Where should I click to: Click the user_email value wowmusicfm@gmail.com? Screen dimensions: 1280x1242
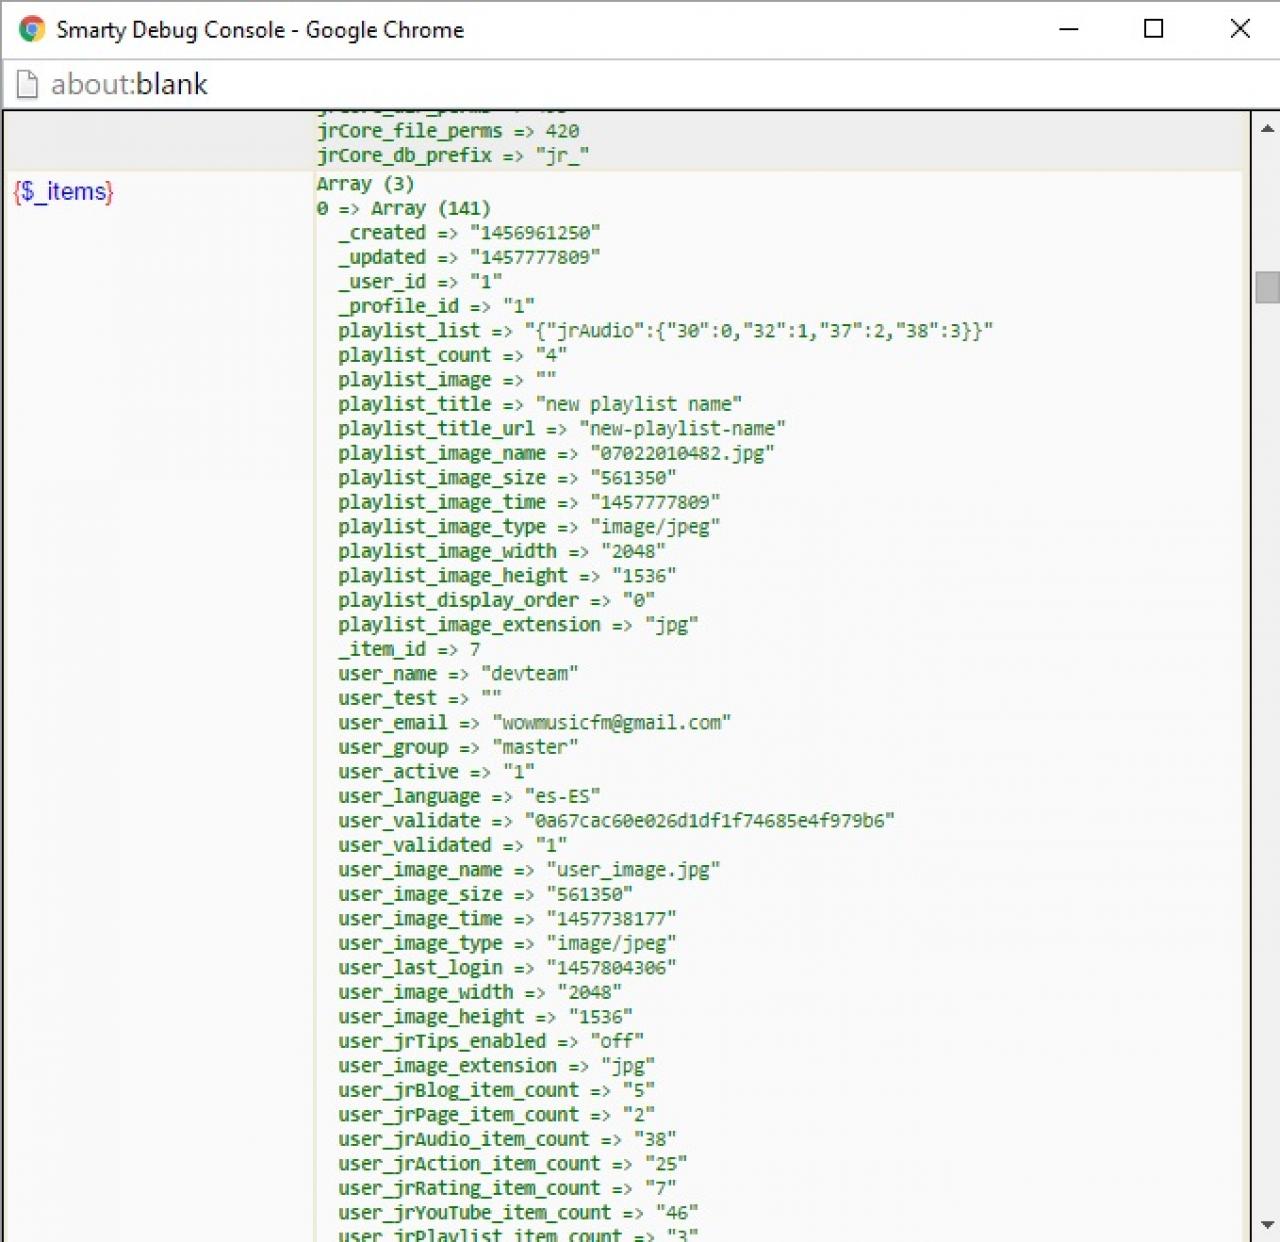coord(611,723)
